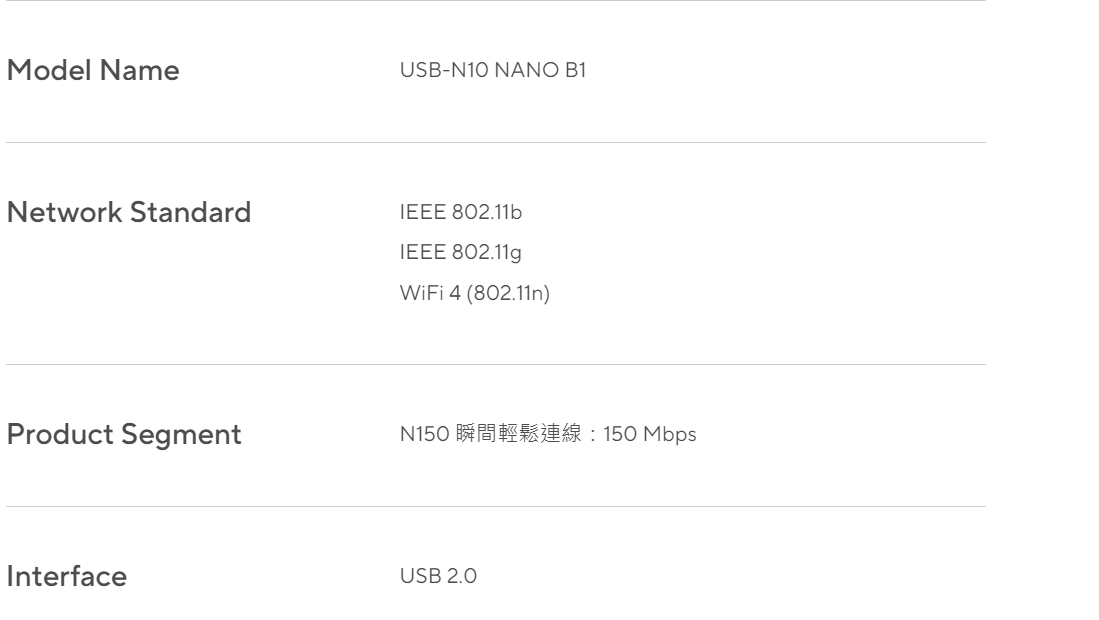Click divider line above Interface row
Viewport: 1099px width, 620px height.
coord(496,506)
